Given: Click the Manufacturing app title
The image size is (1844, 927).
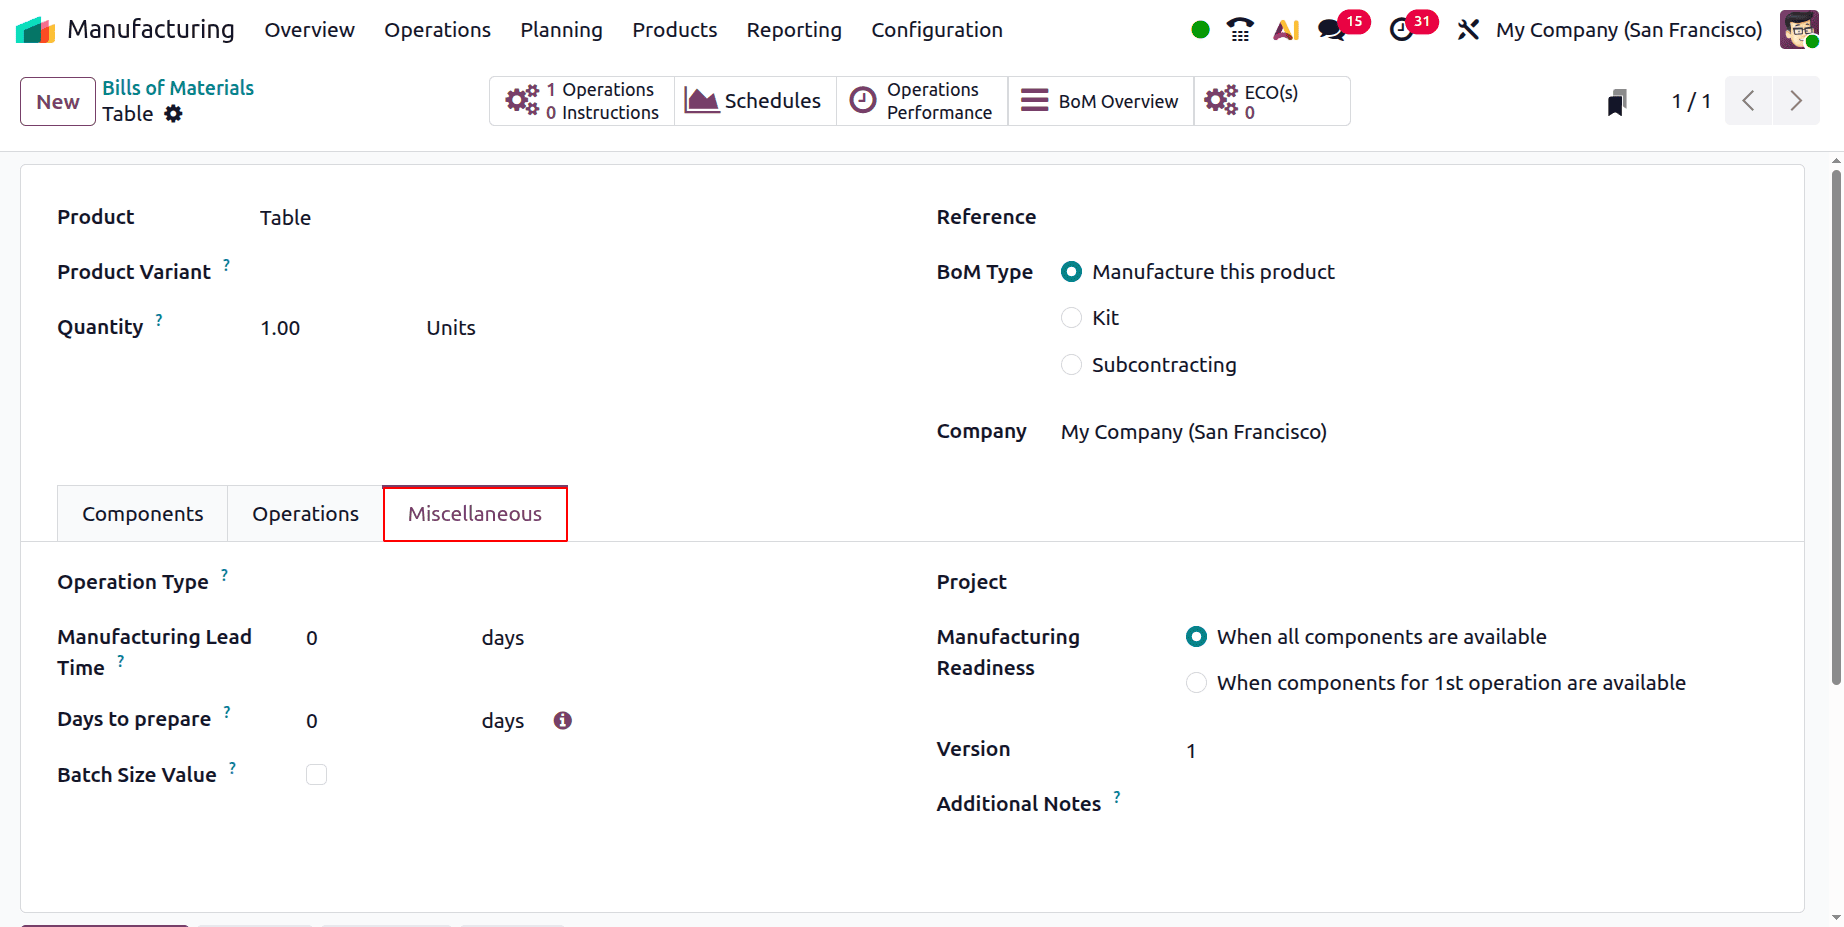Looking at the screenshot, I should (x=151, y=30).
